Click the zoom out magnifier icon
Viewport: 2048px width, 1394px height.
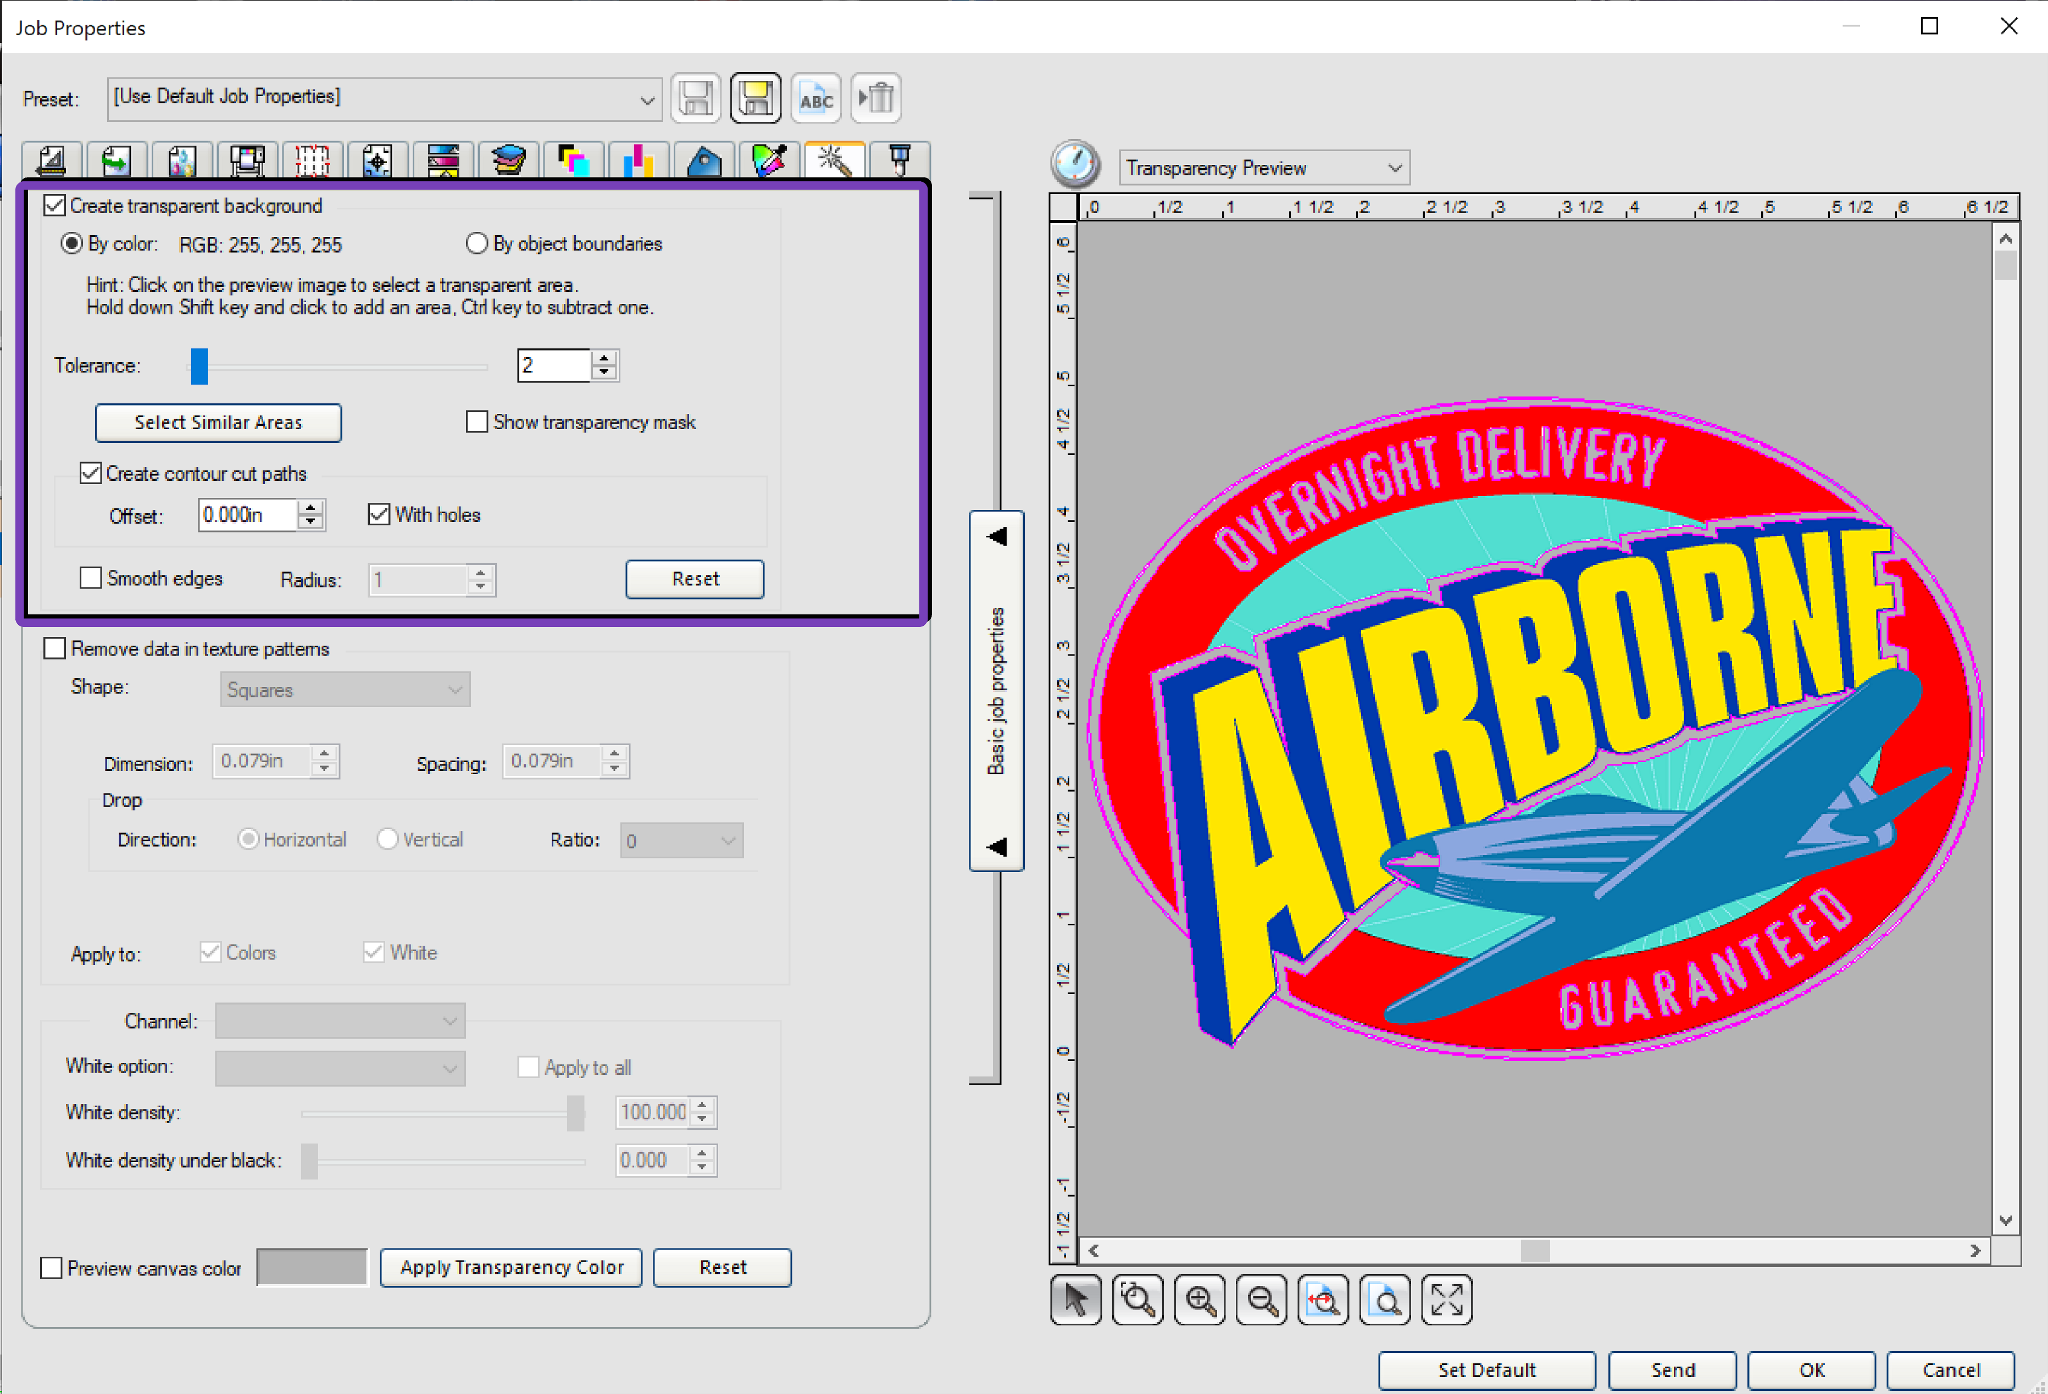tap(1262, 1300)
